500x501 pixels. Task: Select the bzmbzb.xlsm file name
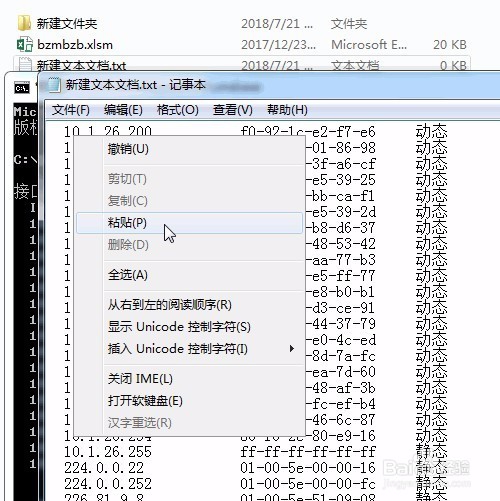pyautogui.click(x=75, y=45)
